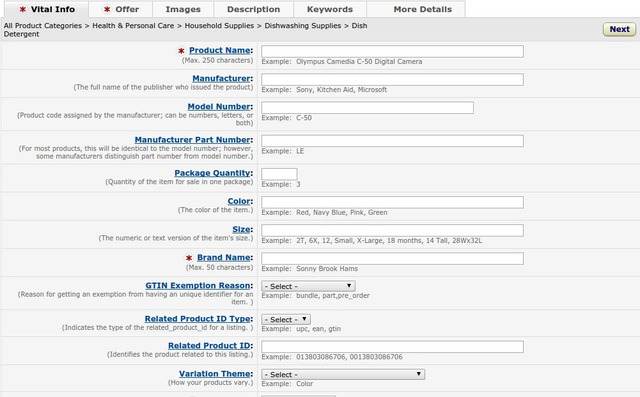
Task: Click 'All Product Categories' breadcrumb text
Action: [x=43, y=26]
